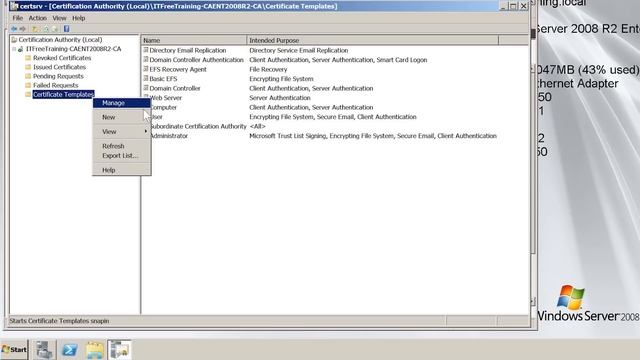Open the File menu
The image size is (640, 360).
click(x=18, y=18)
